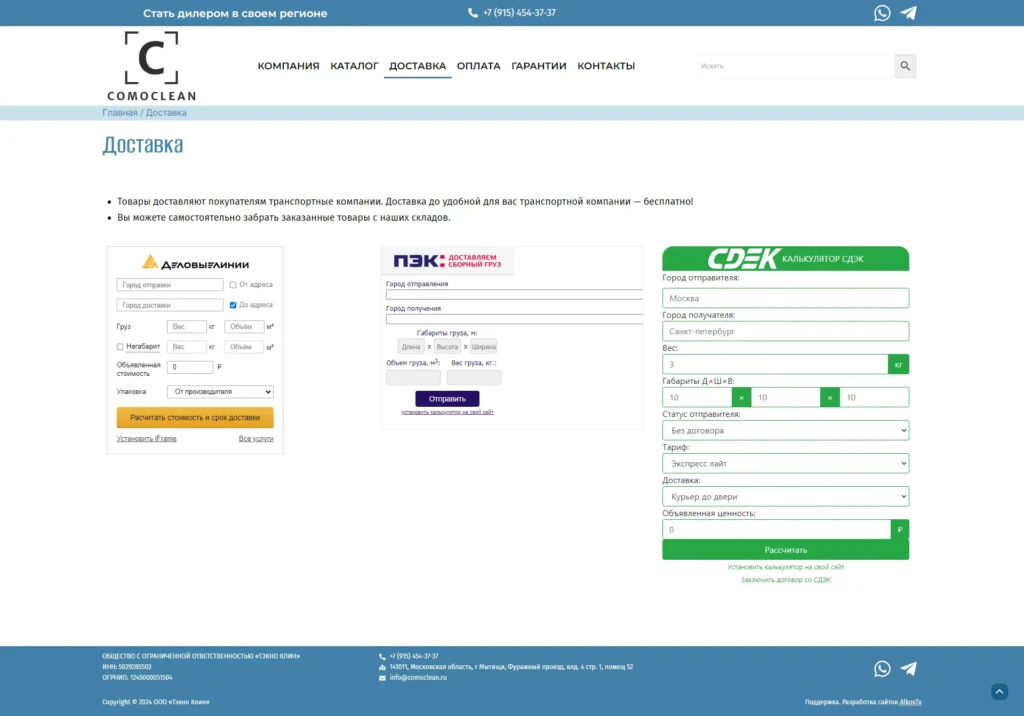The height and width of the screenshot is (716, 1024).
Task: Click the green 'Рассчитать' button
Action: [785, 550]
